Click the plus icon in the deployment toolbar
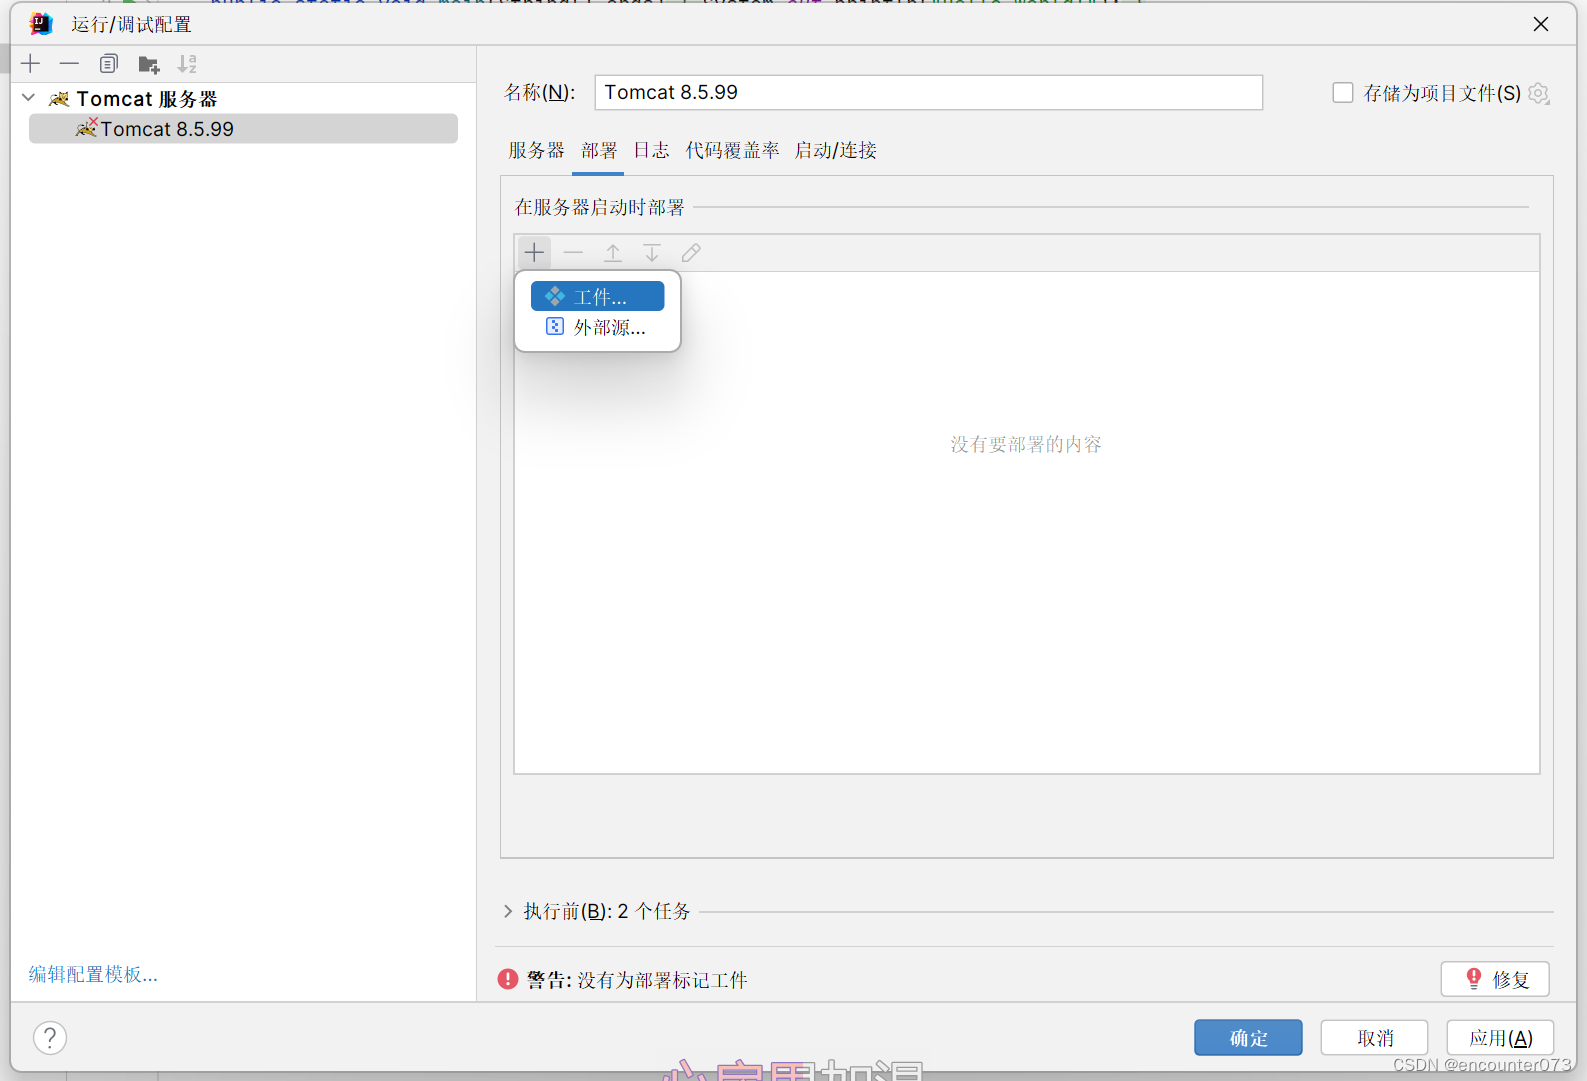Viewport: 1587px width, 1081px height. pyautogui.click(x=534, y=252)
